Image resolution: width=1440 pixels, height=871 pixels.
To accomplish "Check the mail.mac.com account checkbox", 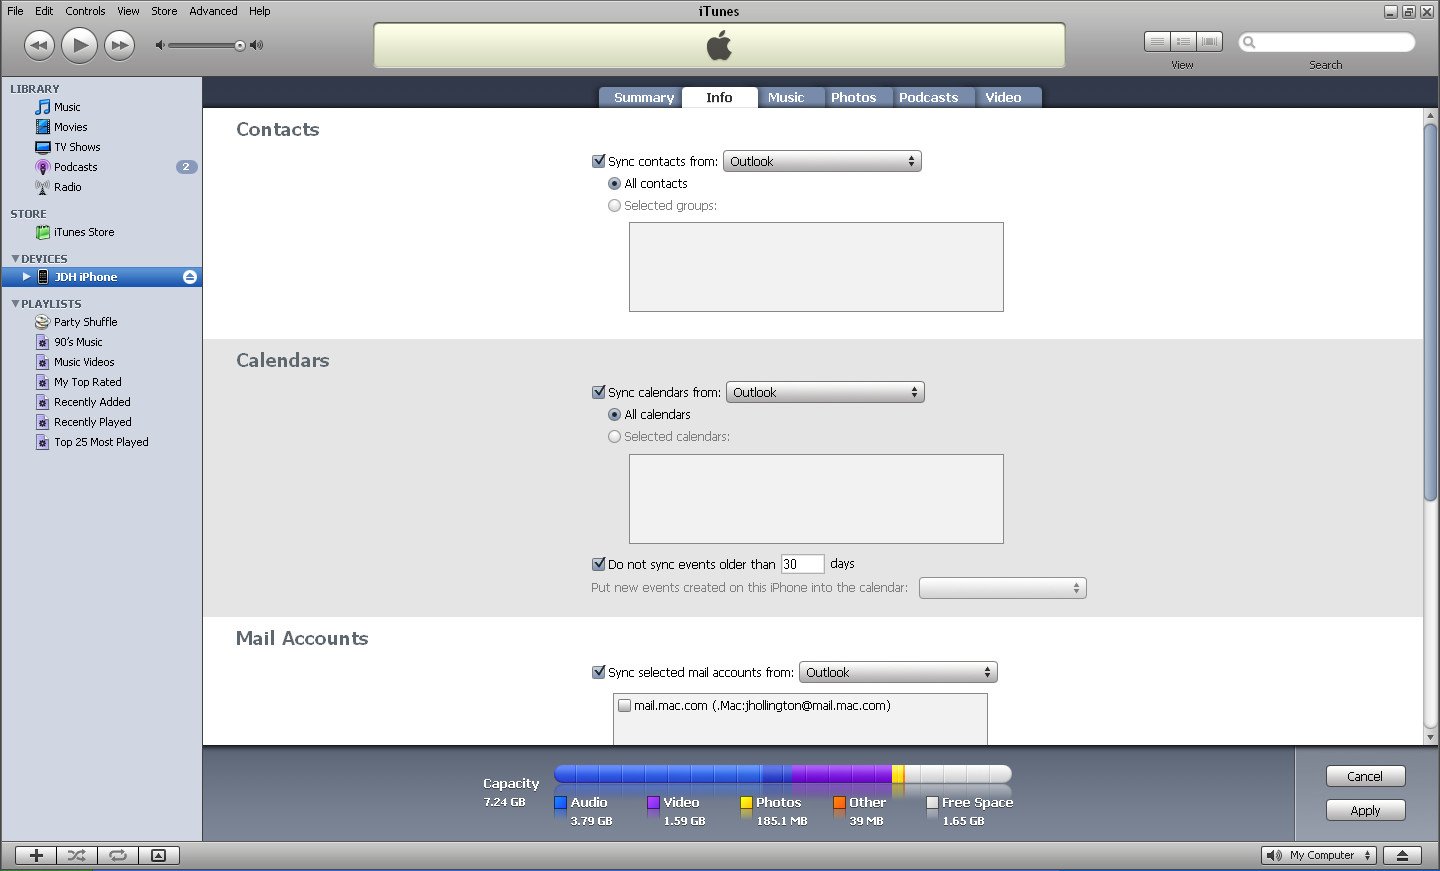I will click(624, 705).
